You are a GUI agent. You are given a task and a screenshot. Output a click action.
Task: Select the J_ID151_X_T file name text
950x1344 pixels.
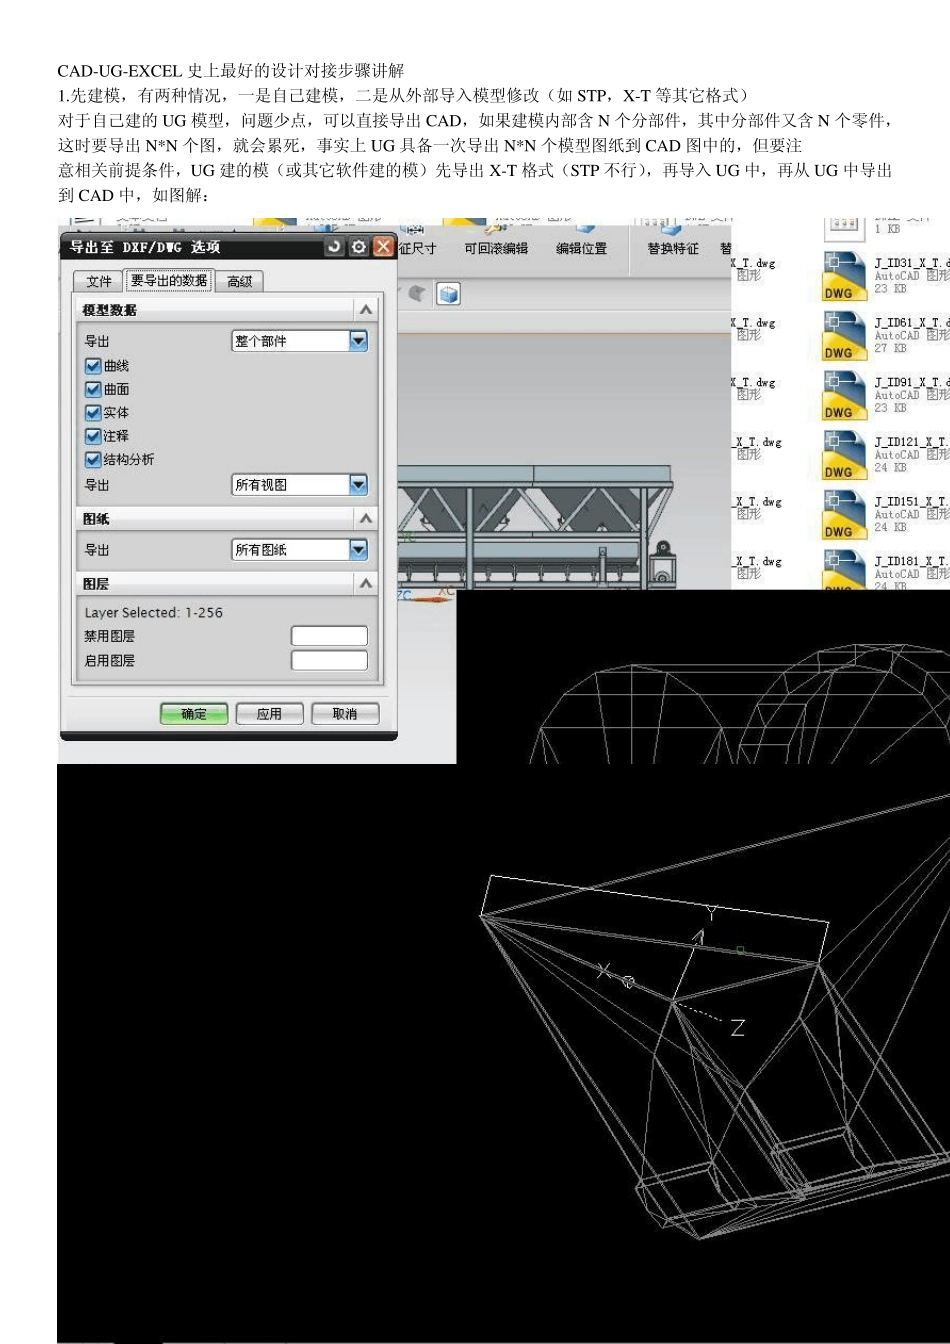coord(912,503)
